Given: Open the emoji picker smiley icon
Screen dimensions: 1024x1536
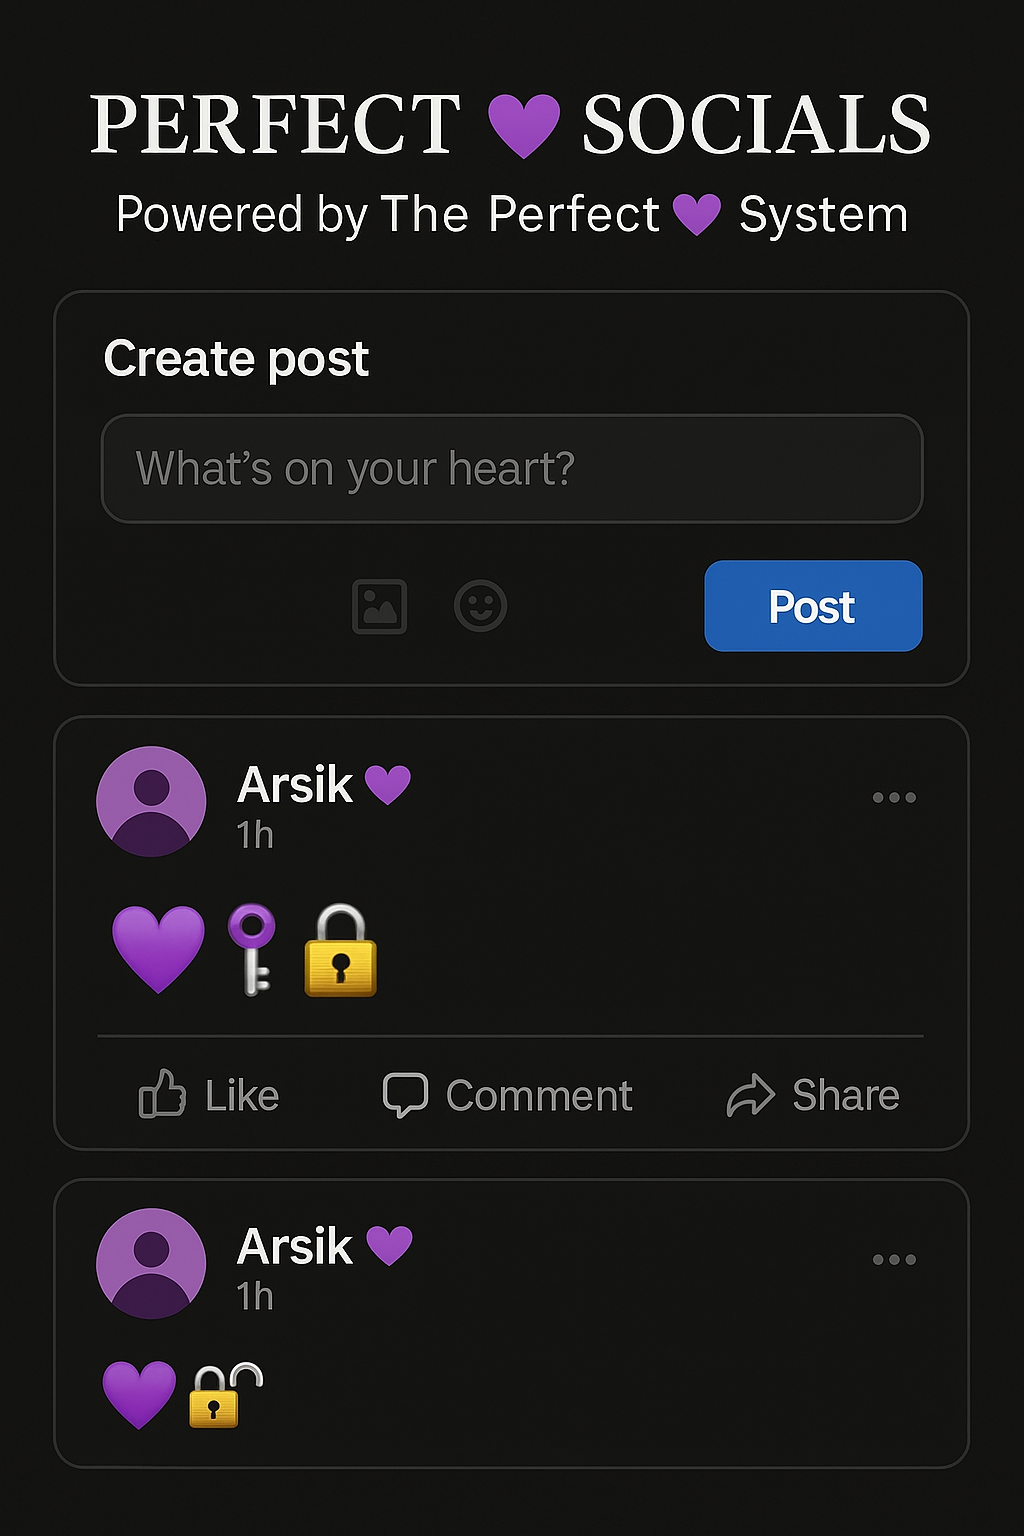Looking at the screenshot, I should (481, 606).
